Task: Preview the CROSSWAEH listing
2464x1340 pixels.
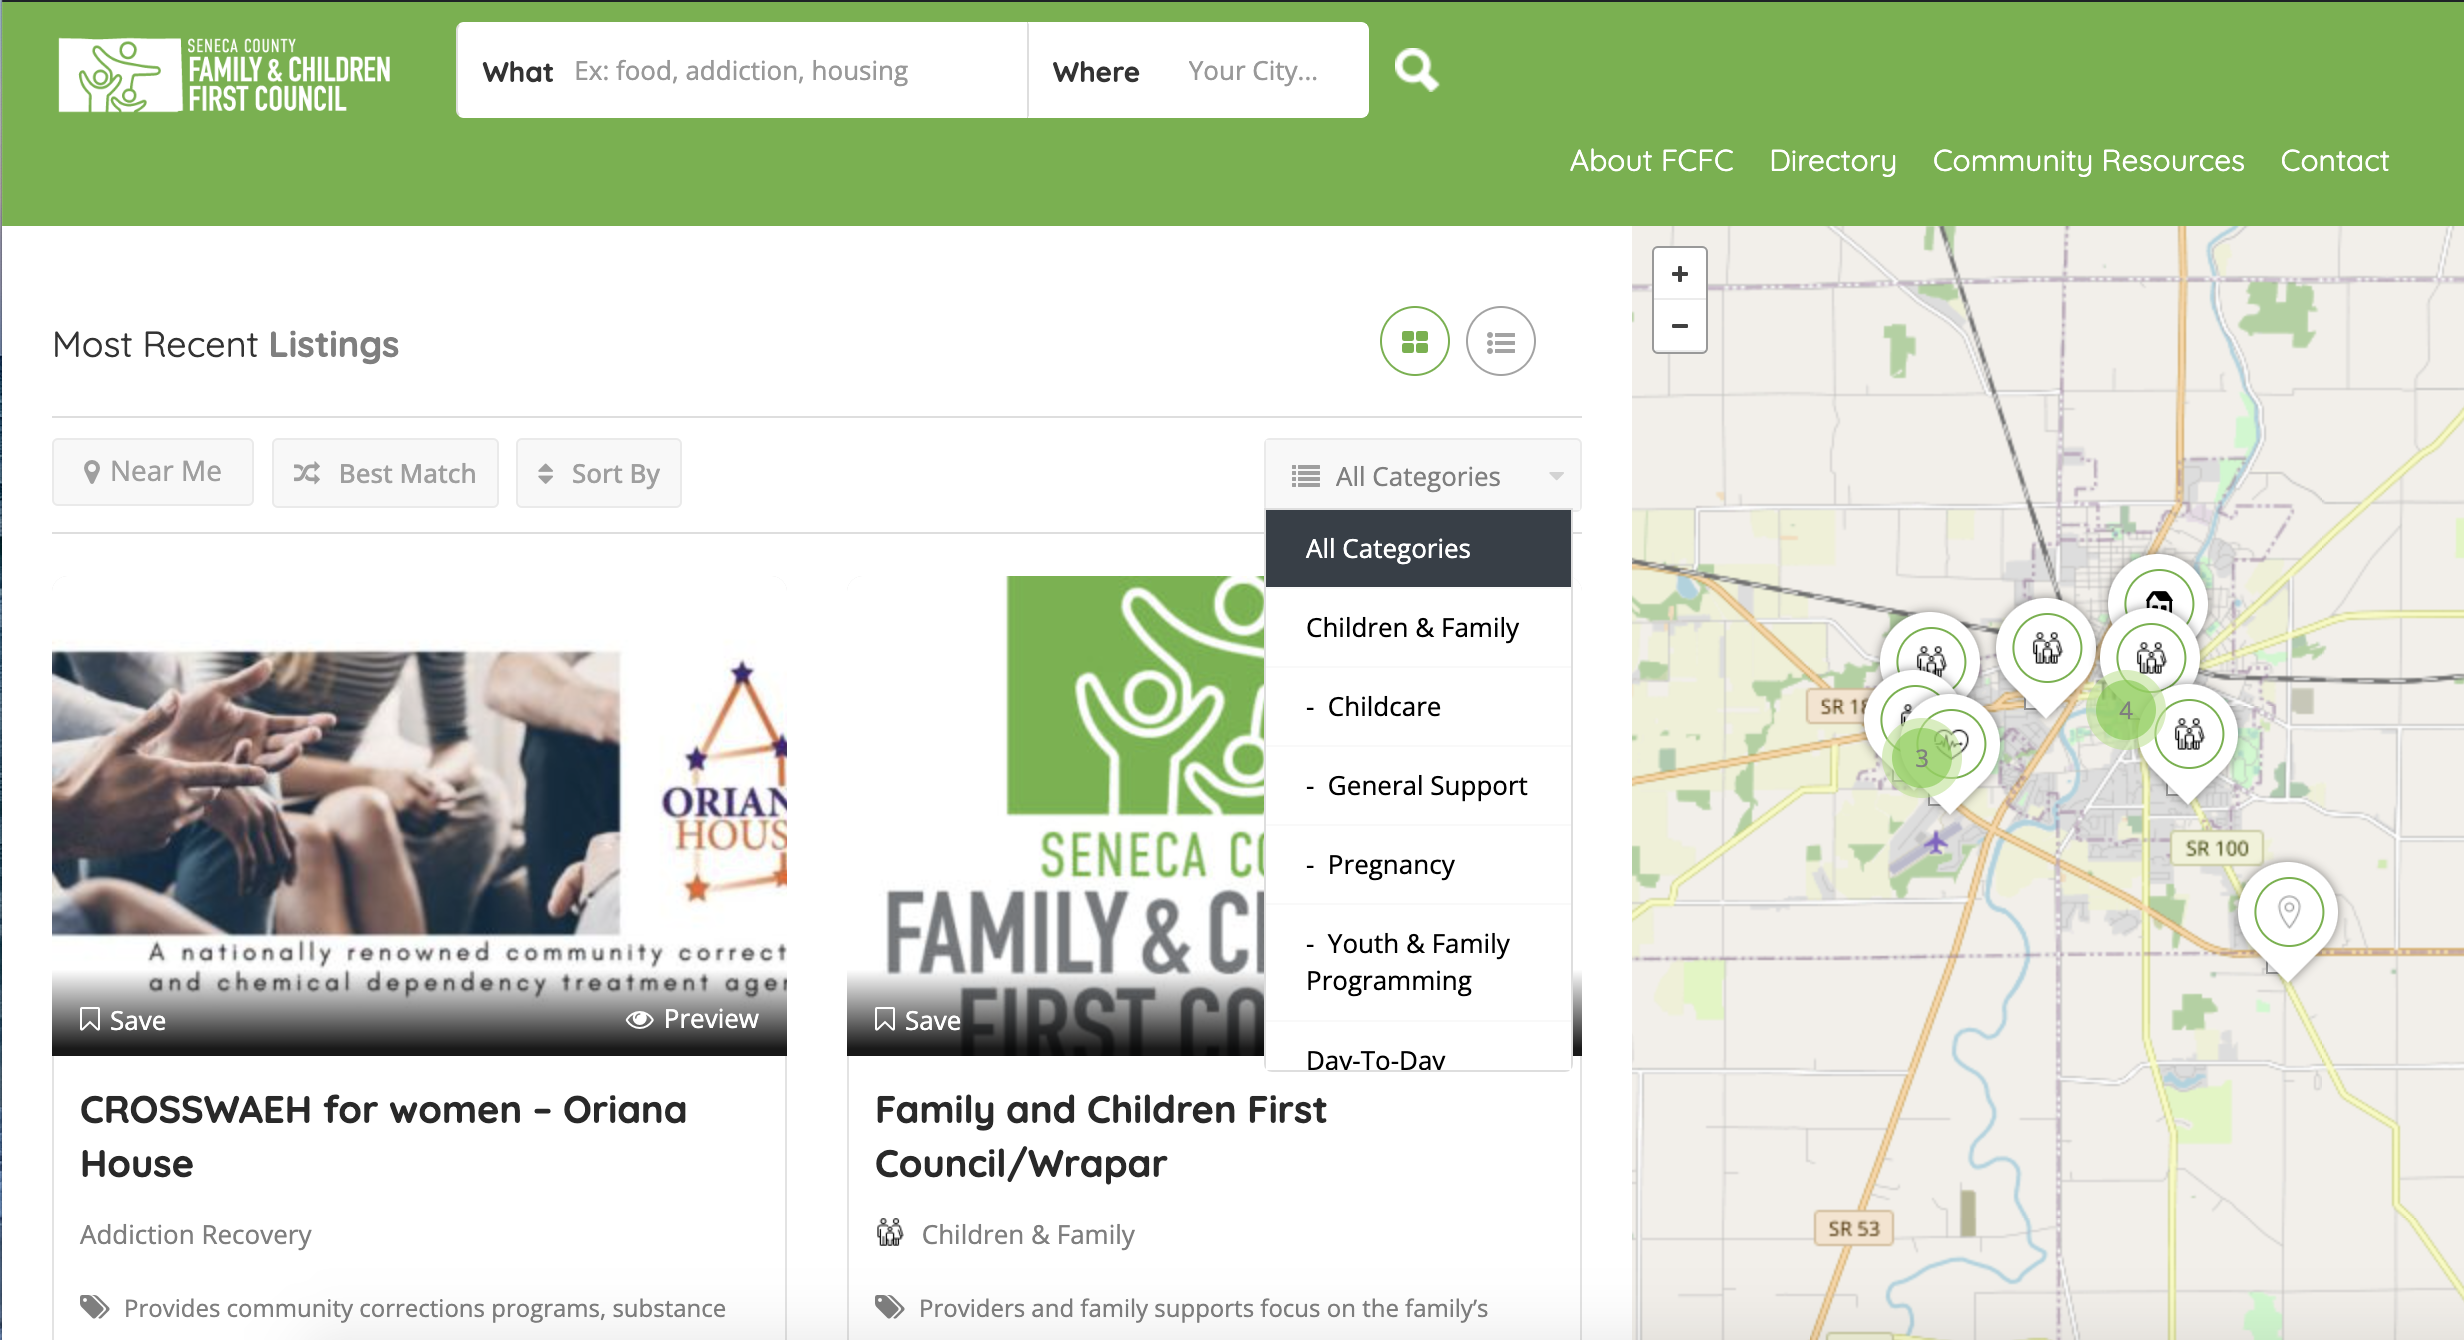Action: [x=692, y=1019]
